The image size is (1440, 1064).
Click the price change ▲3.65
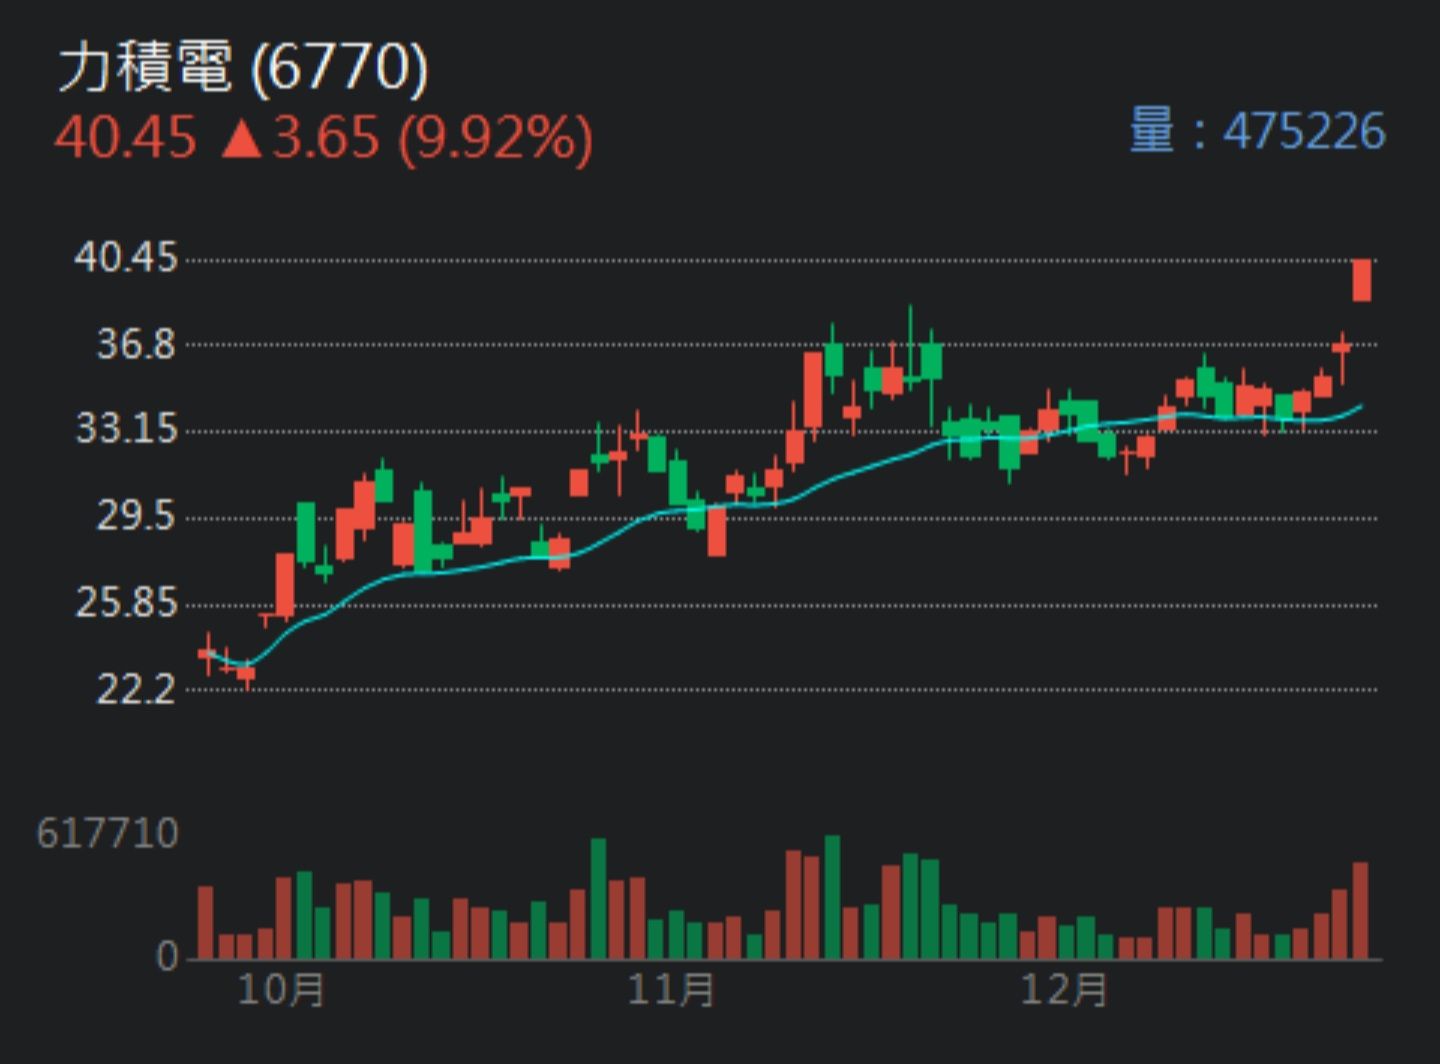[x=300, y=137]
